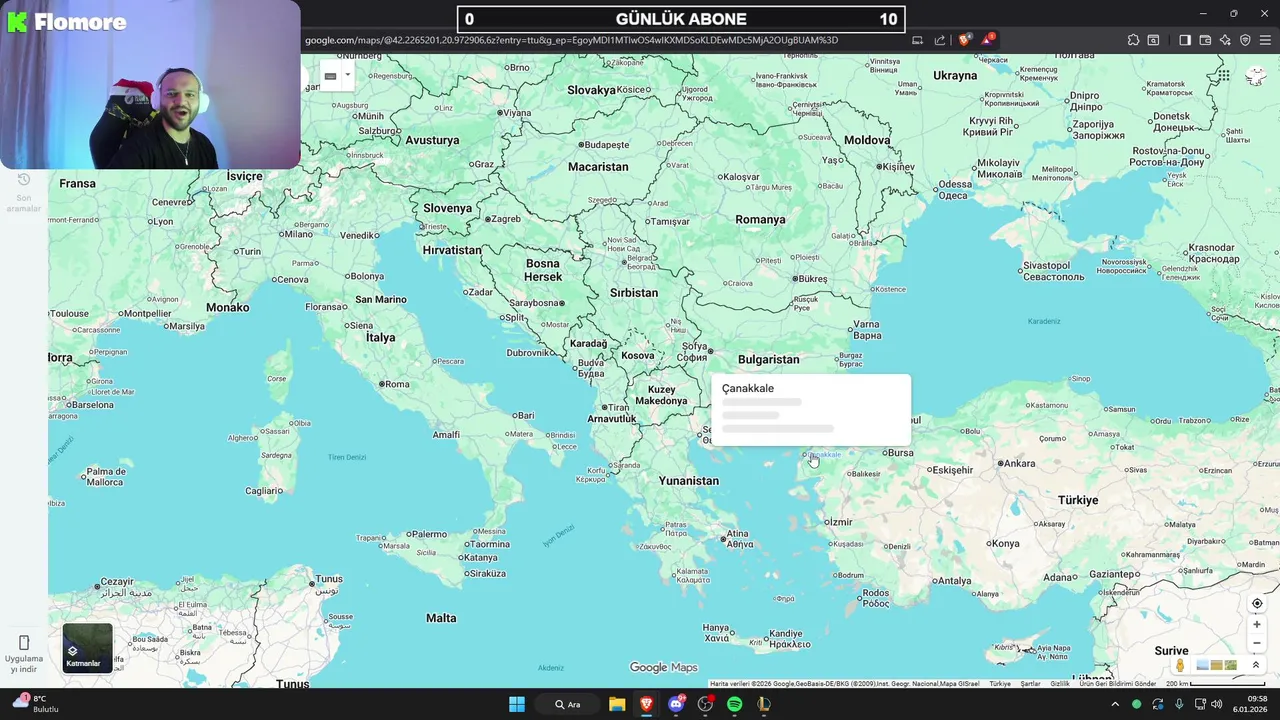
Task: Click the Uygulamayı indir phone icon
Action: coord(24,642)
